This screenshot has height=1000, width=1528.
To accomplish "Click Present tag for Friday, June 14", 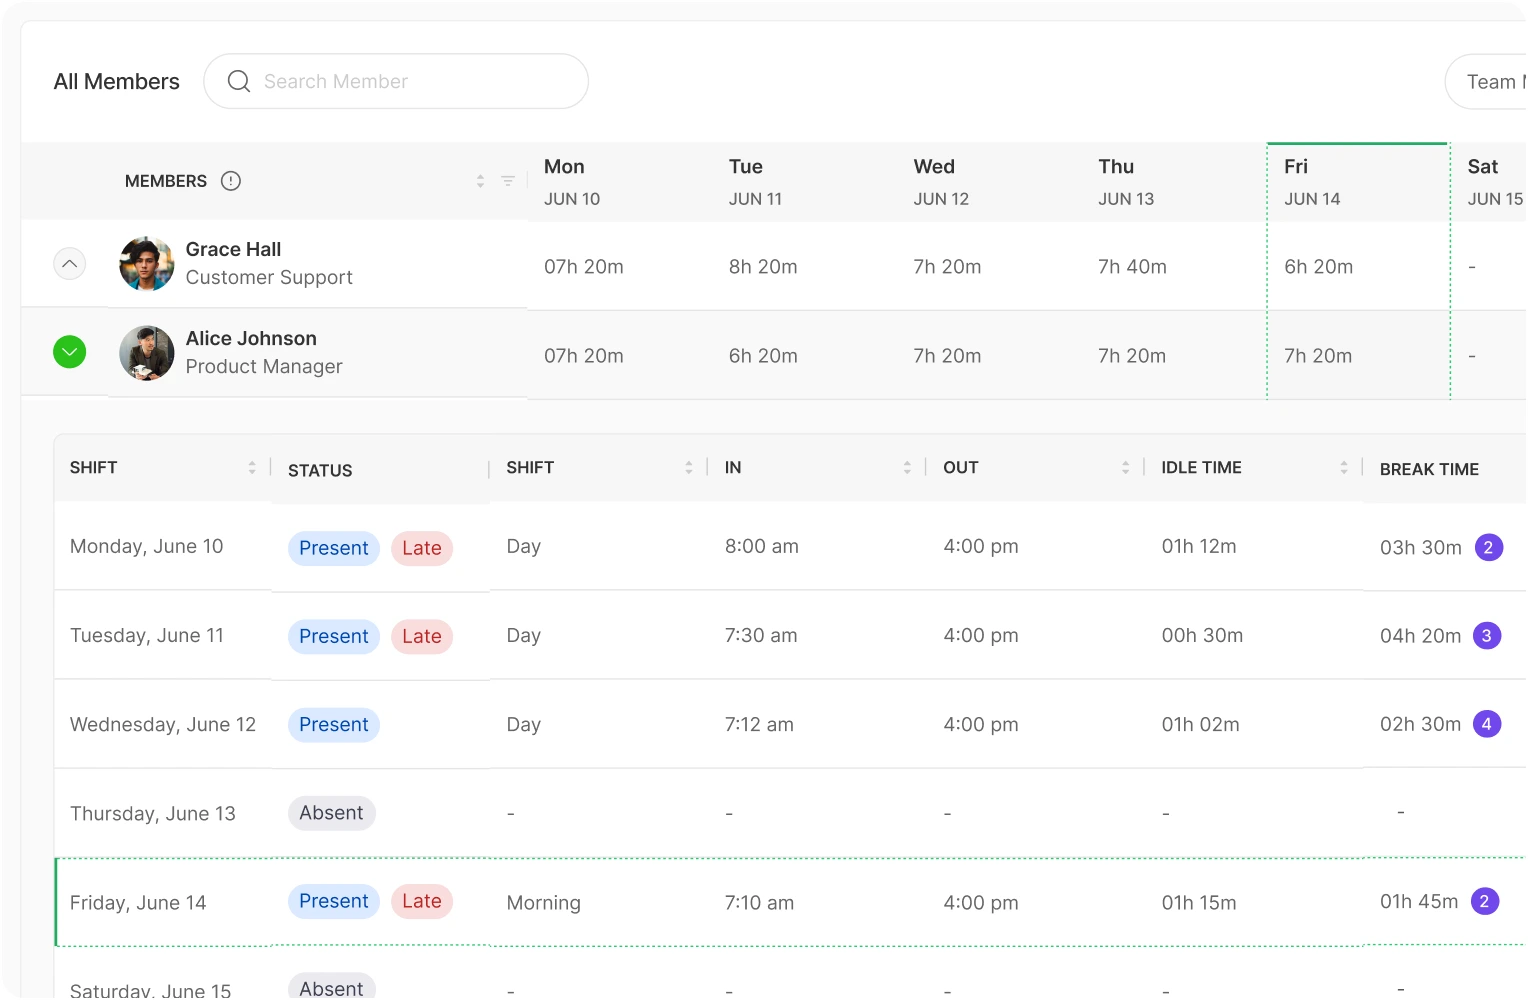I will (334, 901).
